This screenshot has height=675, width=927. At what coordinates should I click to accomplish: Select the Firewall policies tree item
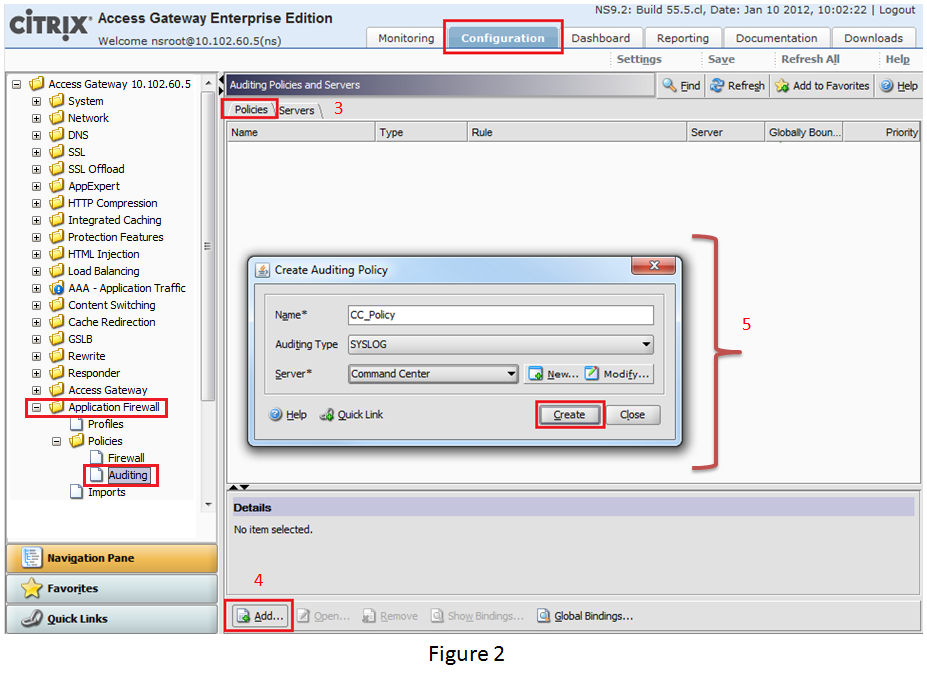(x=126, y=458)
